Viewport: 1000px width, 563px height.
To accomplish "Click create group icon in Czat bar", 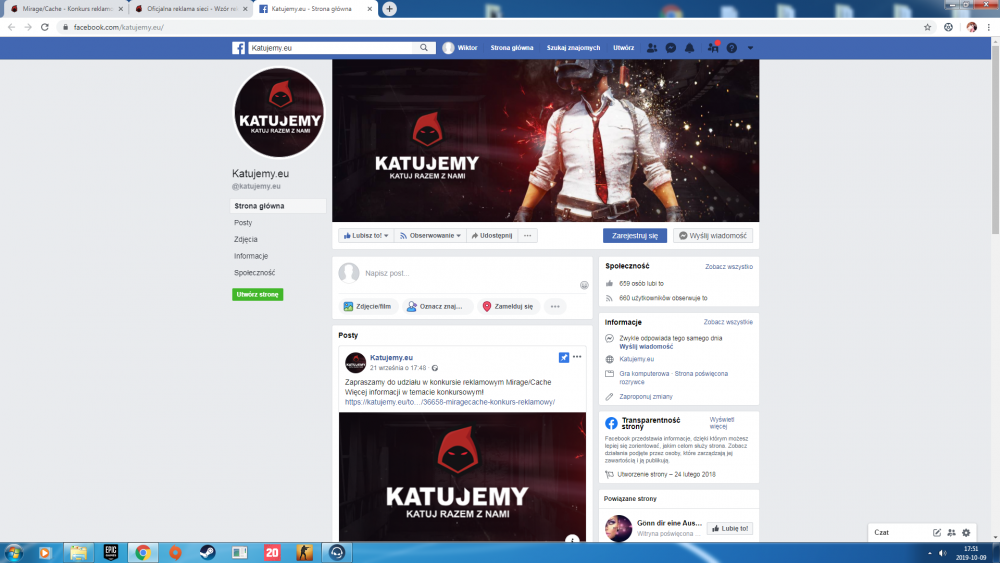I will tap(951, 532).
